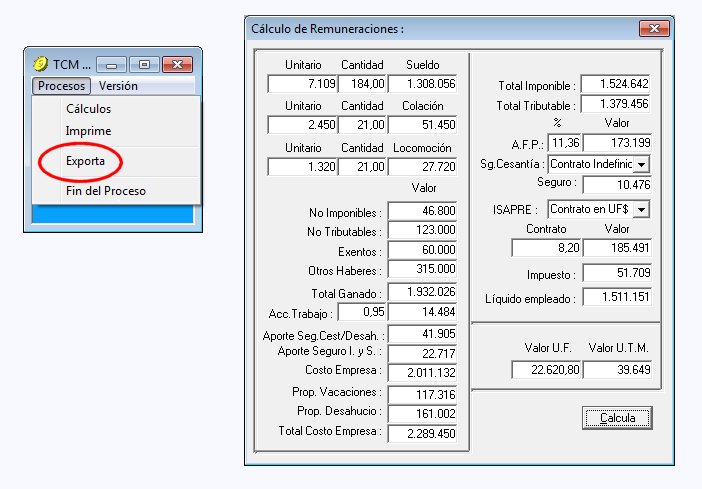Click the 'Total Ganado :' label
The width and height of the screenshot is (702, 489).
[346, 294]
